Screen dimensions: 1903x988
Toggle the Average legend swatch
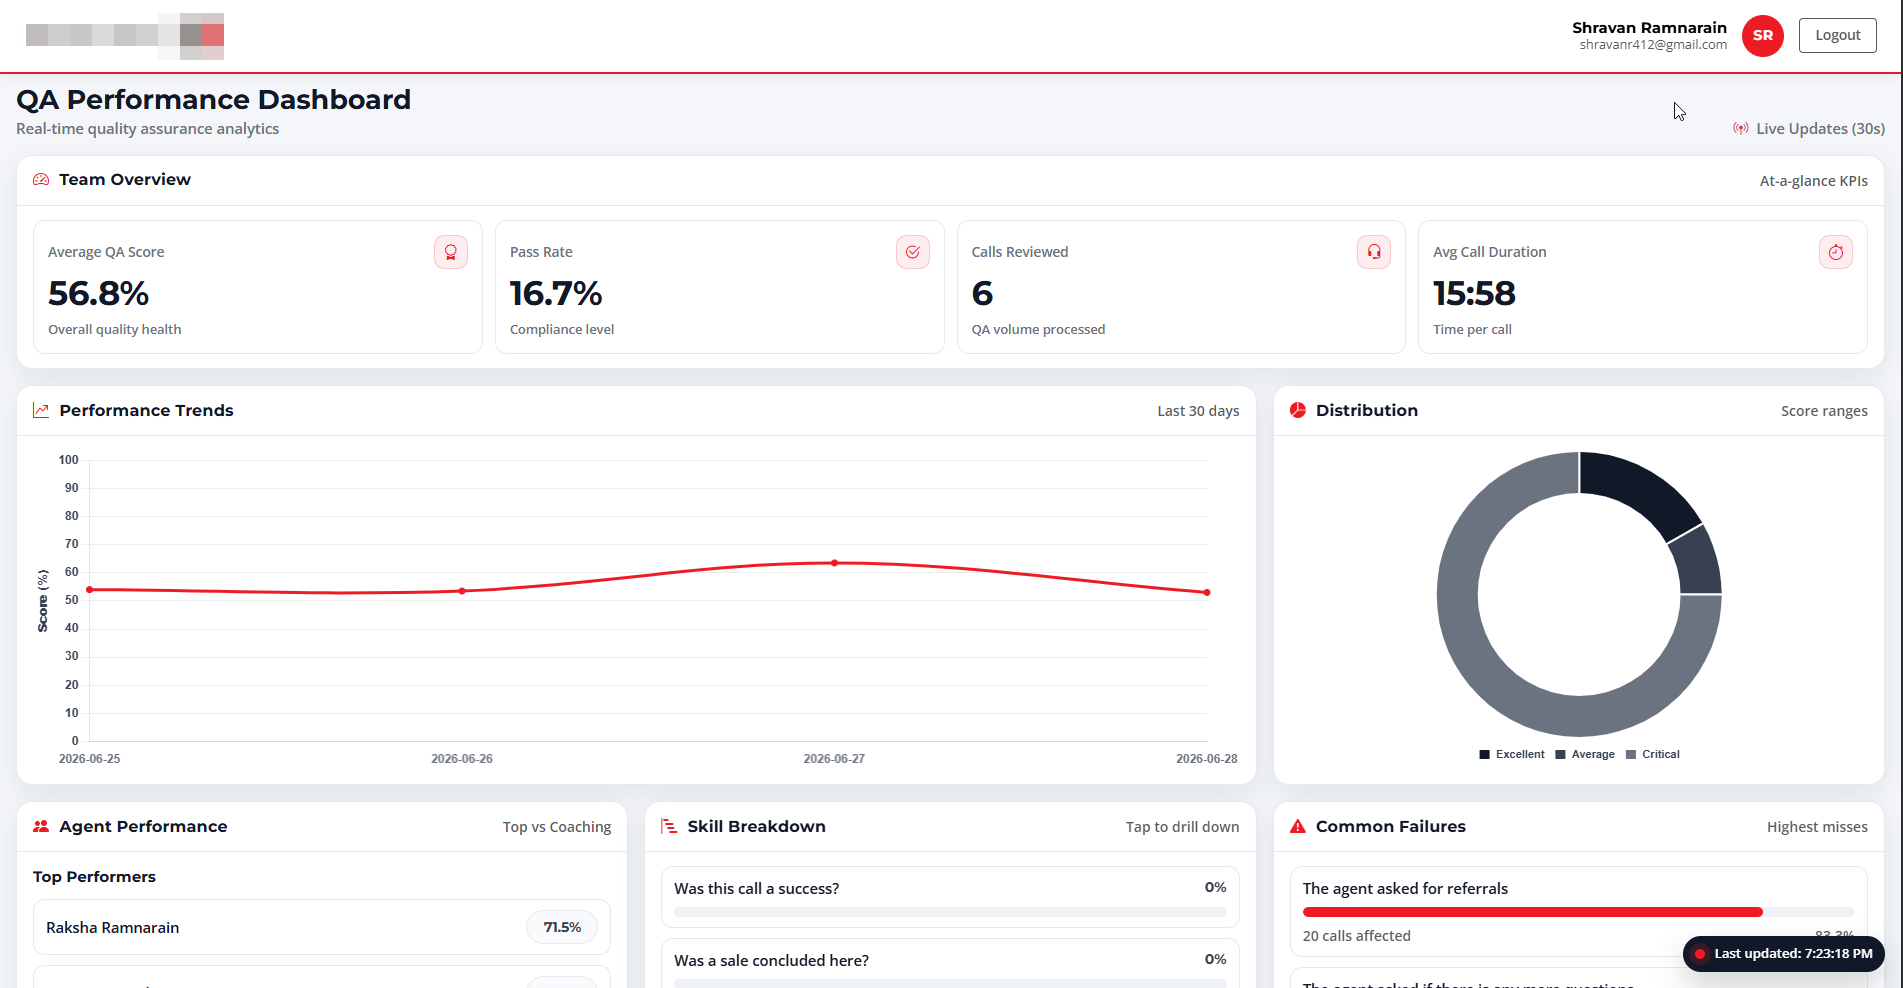pos(1560,755)
